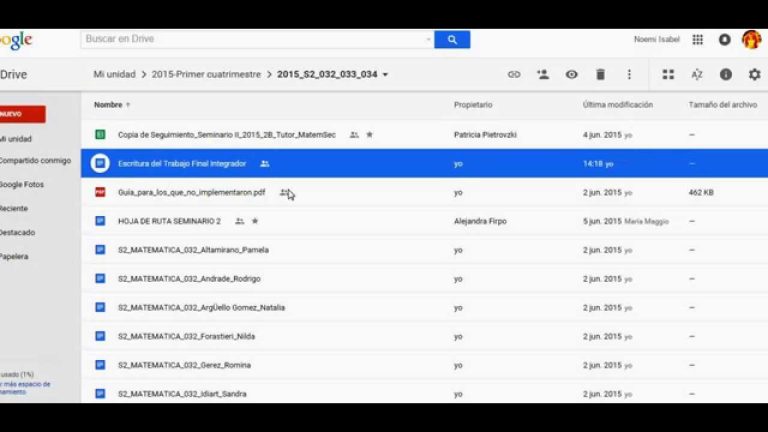
Task: Open Reciente in sidebar
Action: (14, 209)
